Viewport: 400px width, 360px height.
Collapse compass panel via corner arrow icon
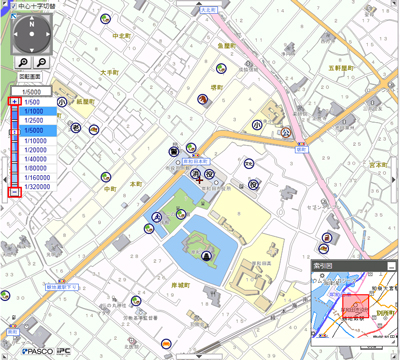coord(13,16)
